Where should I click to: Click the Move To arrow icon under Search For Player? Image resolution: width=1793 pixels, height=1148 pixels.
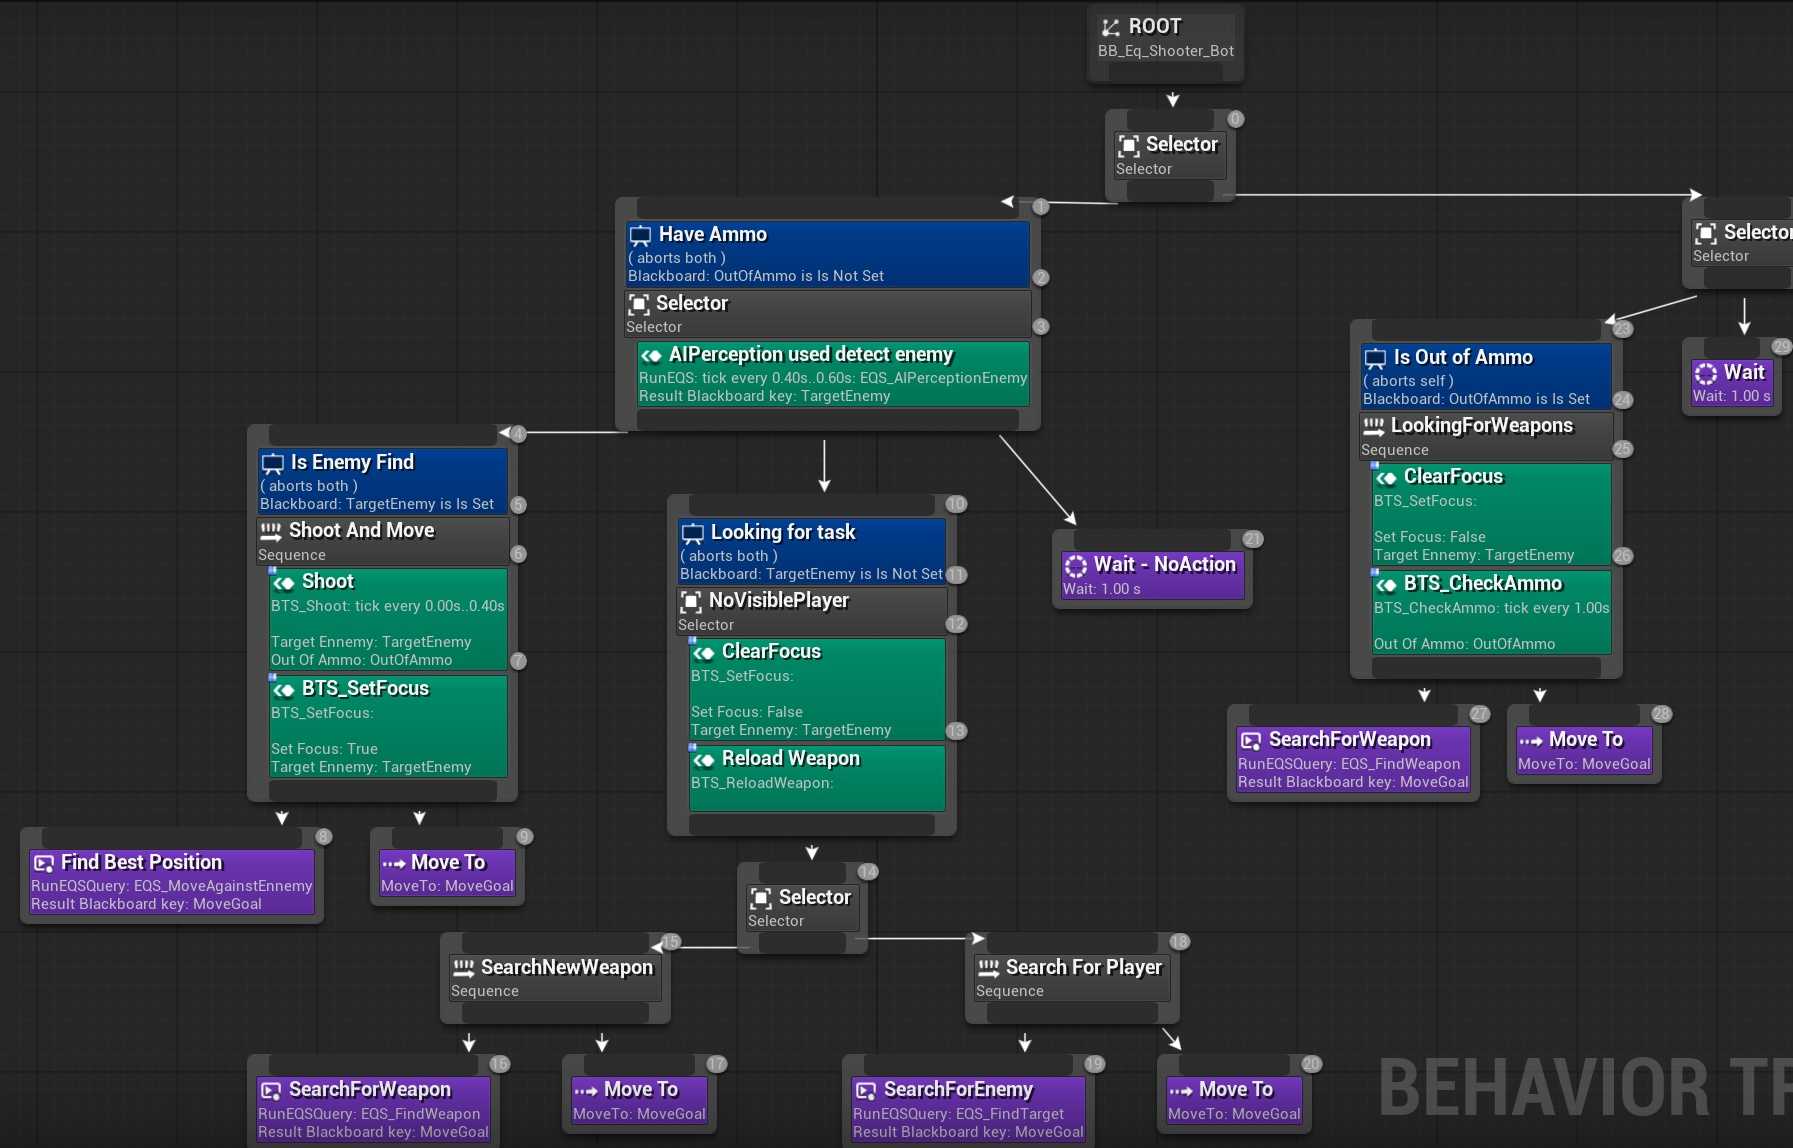click(x=1181, y=1090)
